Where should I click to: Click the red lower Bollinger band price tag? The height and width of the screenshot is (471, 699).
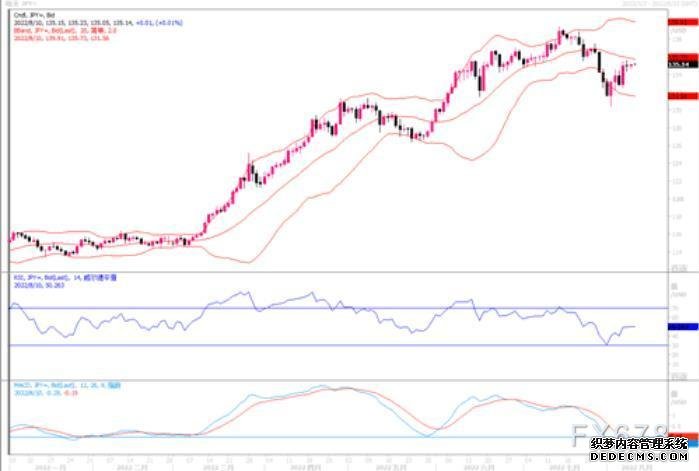click(682, 96)
